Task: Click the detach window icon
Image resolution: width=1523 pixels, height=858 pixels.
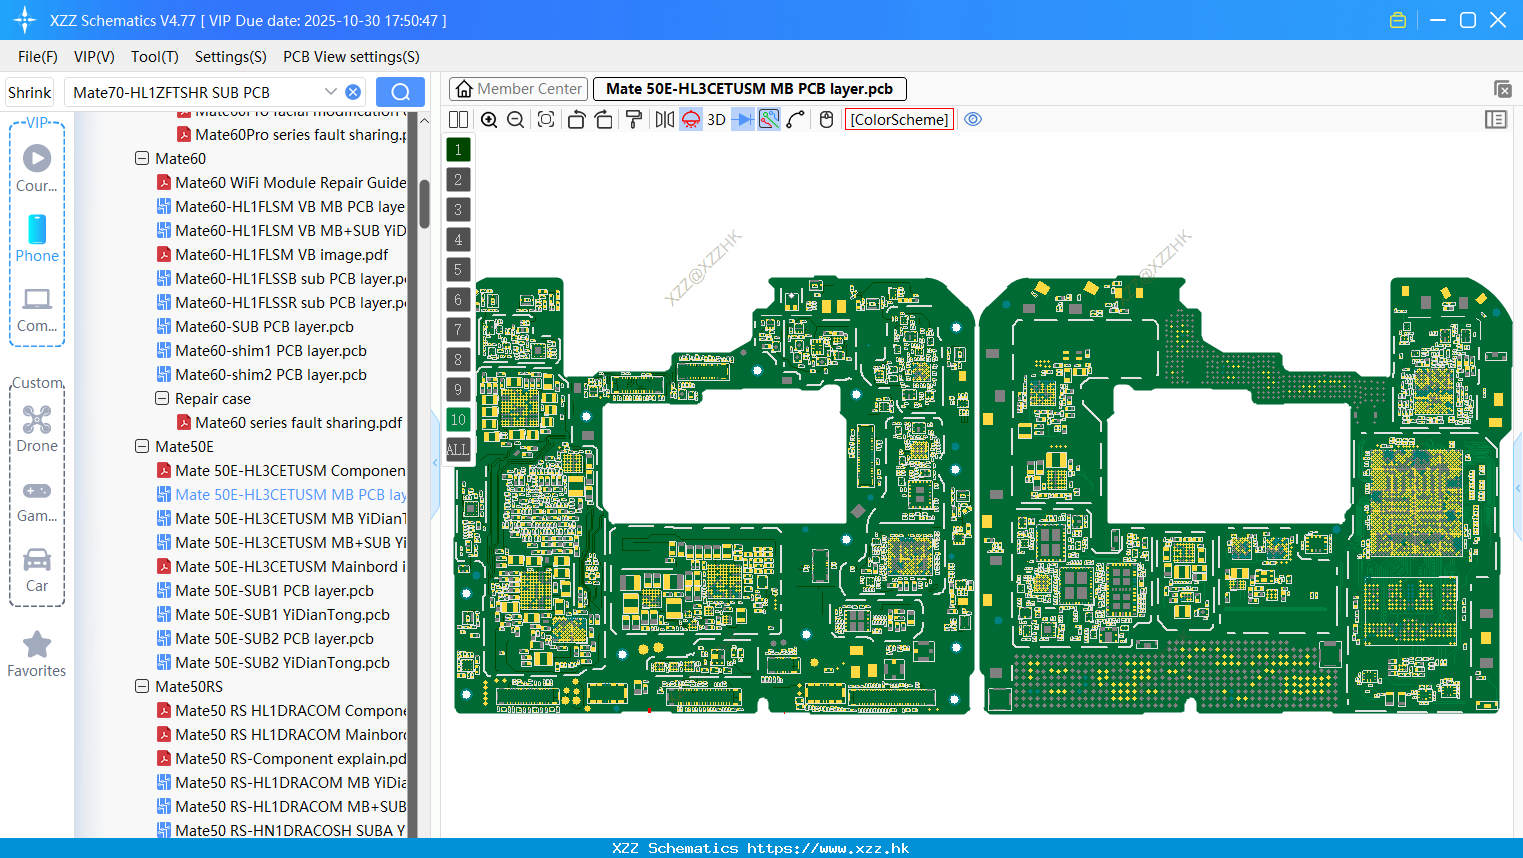Action: pyautogui.click(x=1502, y=89)
